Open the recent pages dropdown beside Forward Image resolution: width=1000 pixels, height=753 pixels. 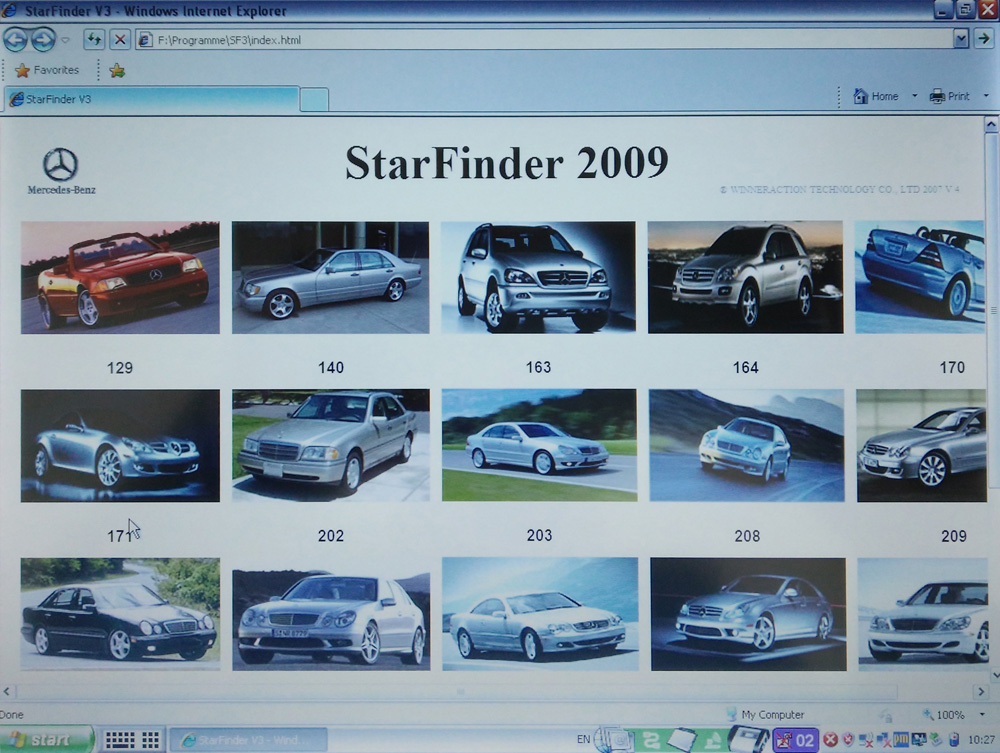(65, 40)
